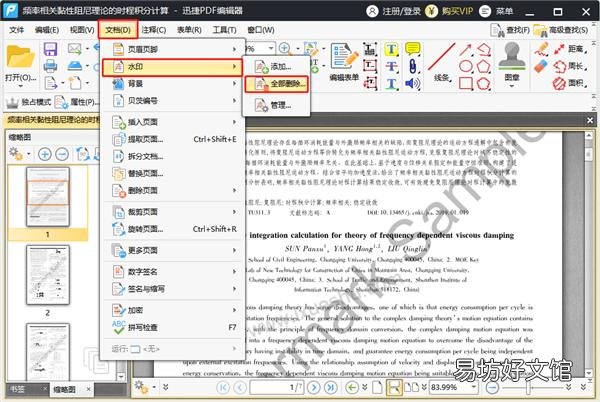Expand the 背景 submenu
Viewport: 600px width, 402px height.
tap(173, 84)
